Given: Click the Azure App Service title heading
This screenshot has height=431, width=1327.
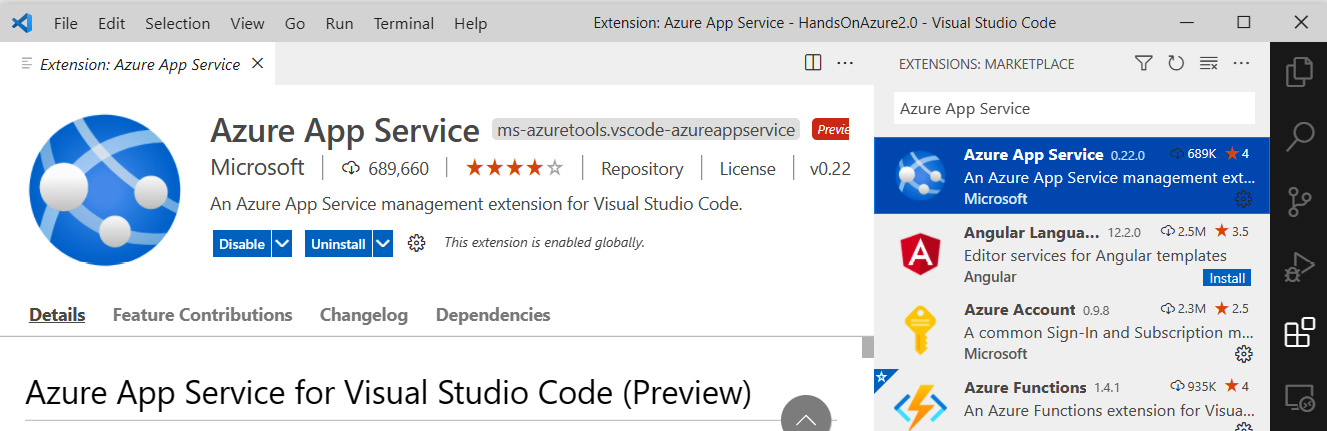Looking at the screenshot, I should click(x=345, y=130).
